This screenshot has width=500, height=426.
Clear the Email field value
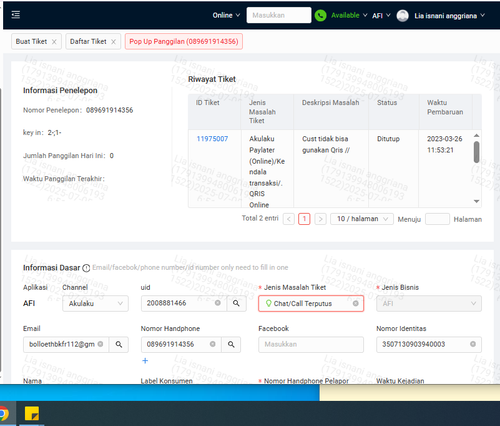pos(100,344)
